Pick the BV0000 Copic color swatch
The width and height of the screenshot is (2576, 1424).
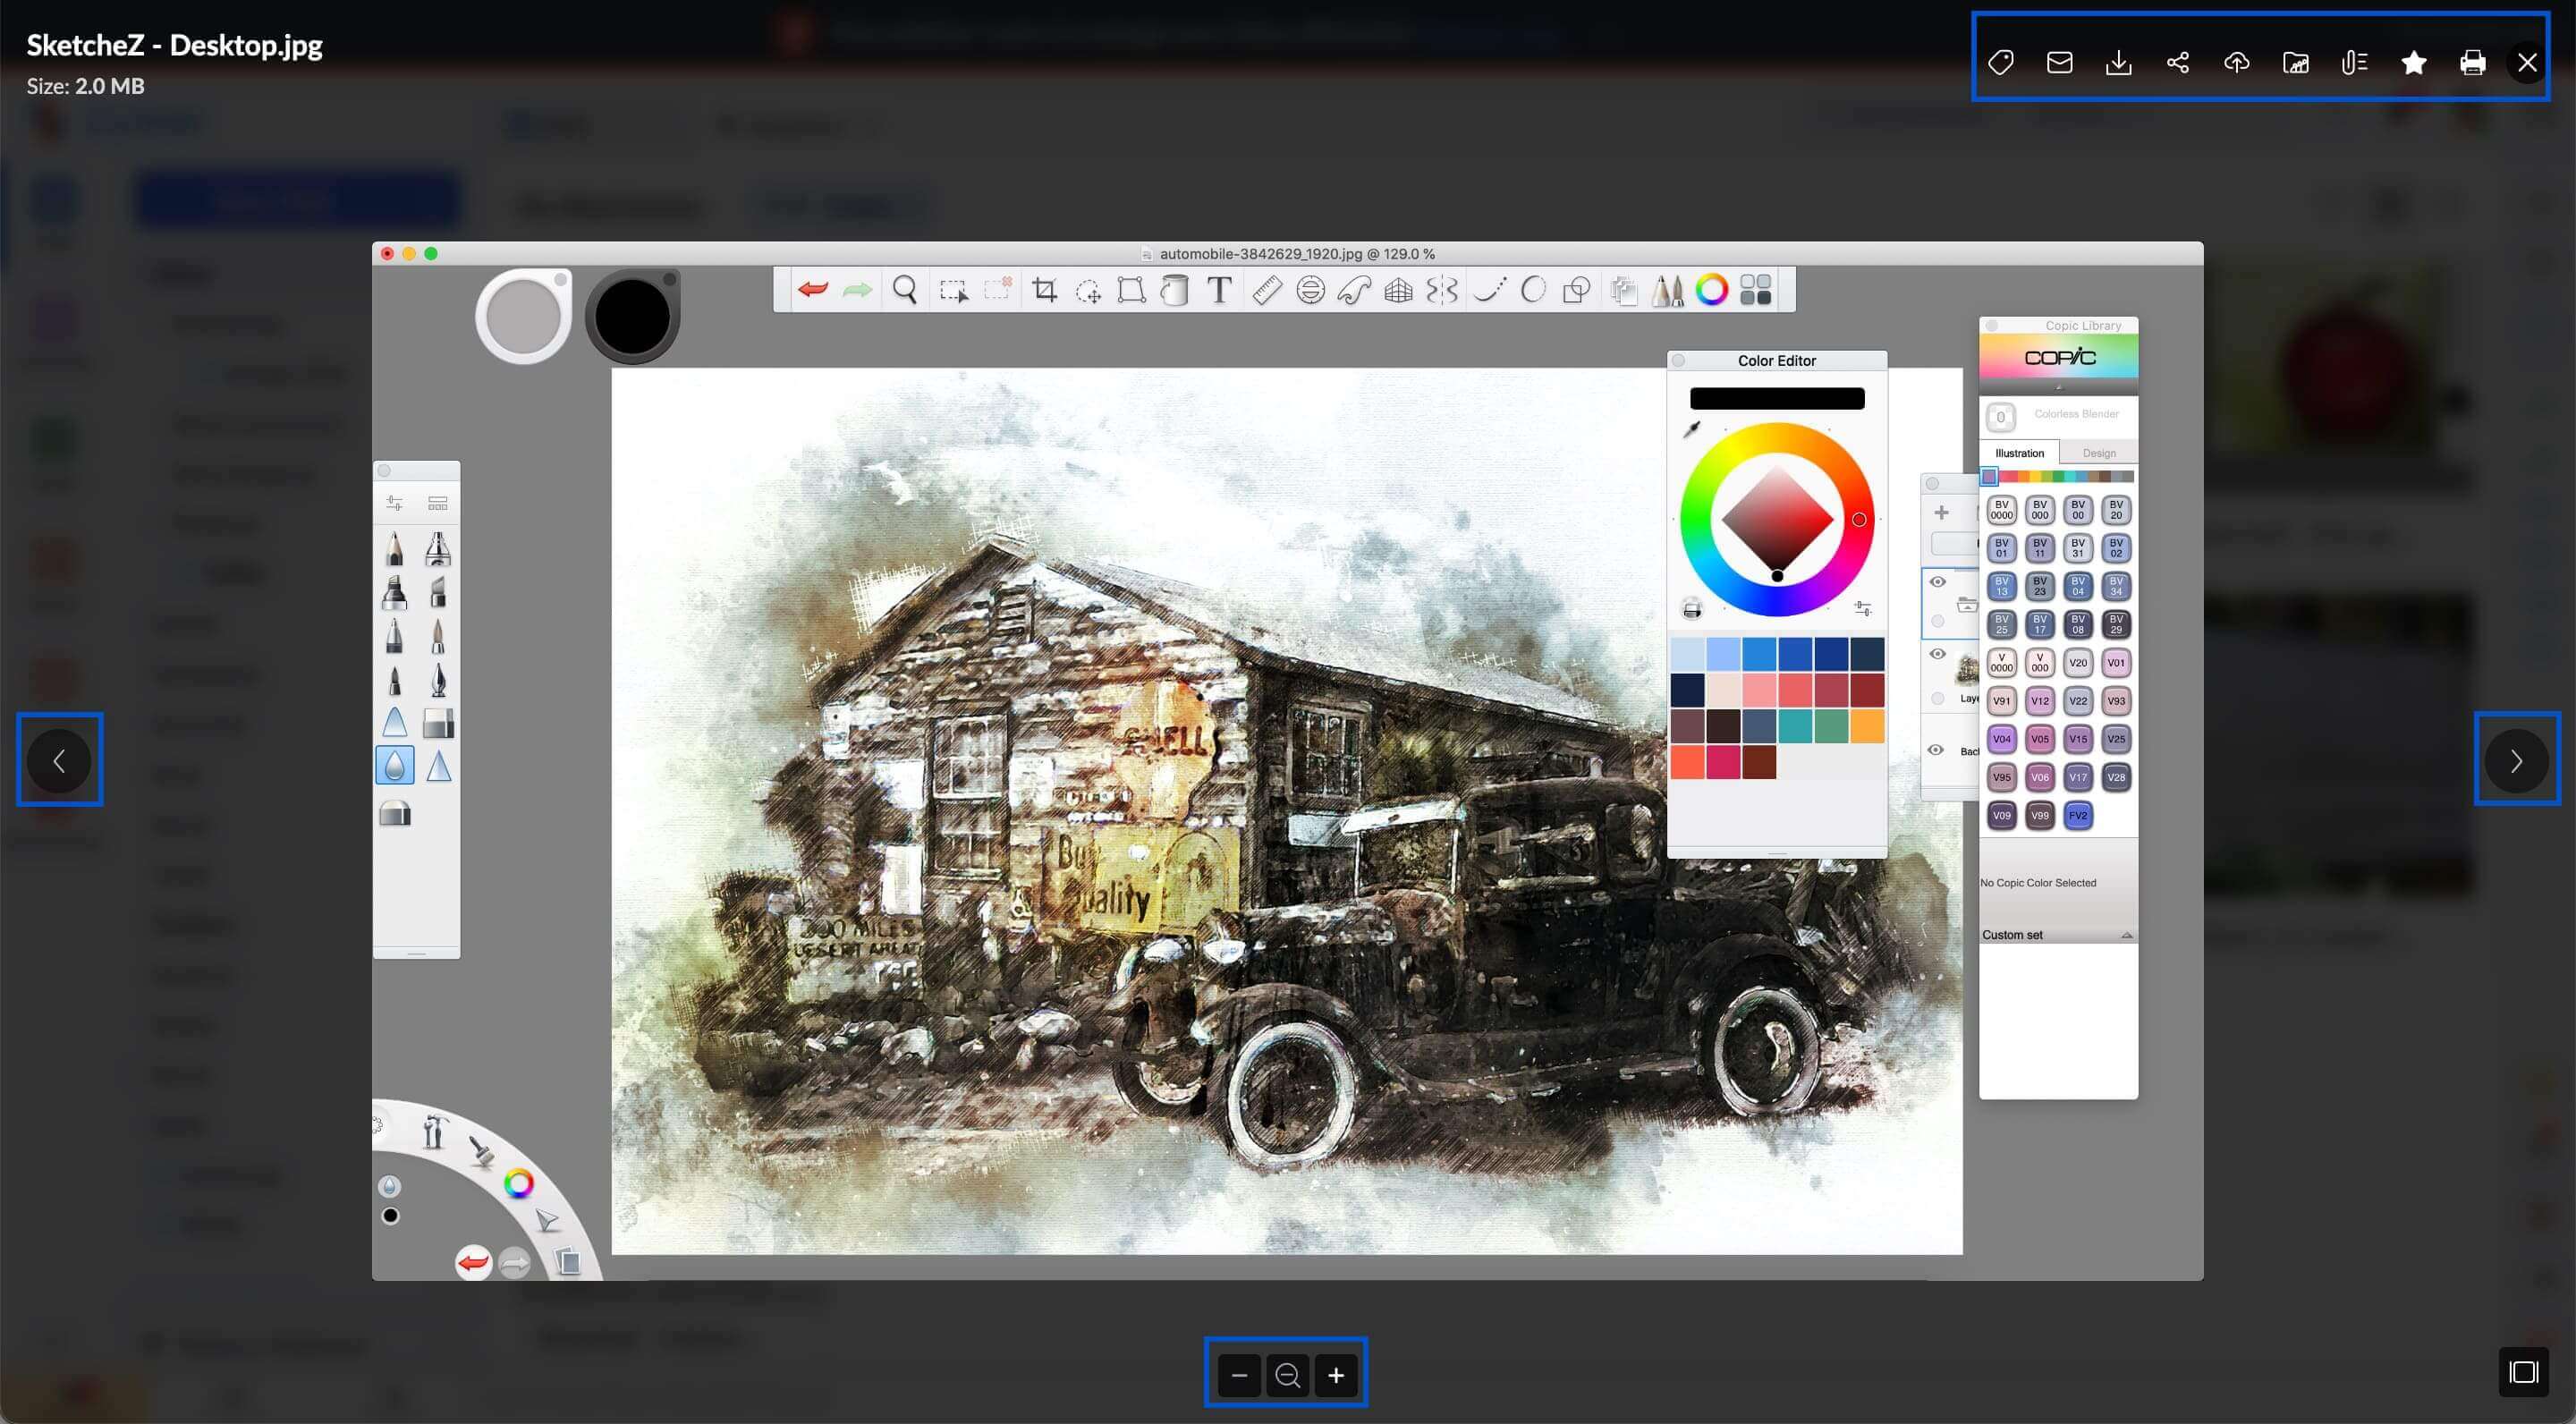(2001, 509)
